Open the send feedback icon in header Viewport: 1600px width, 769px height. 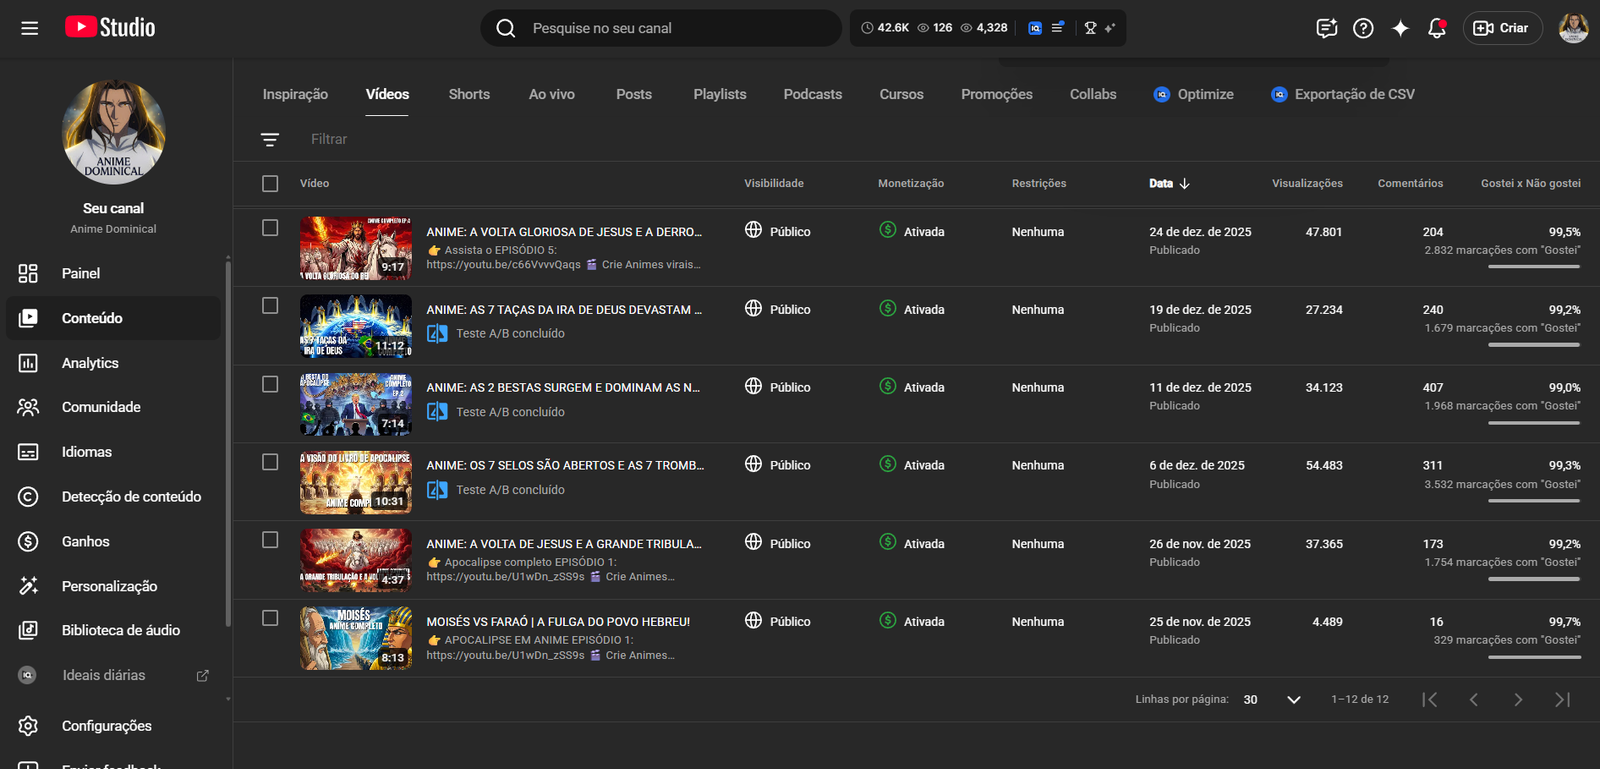(x=1326, y=28)
